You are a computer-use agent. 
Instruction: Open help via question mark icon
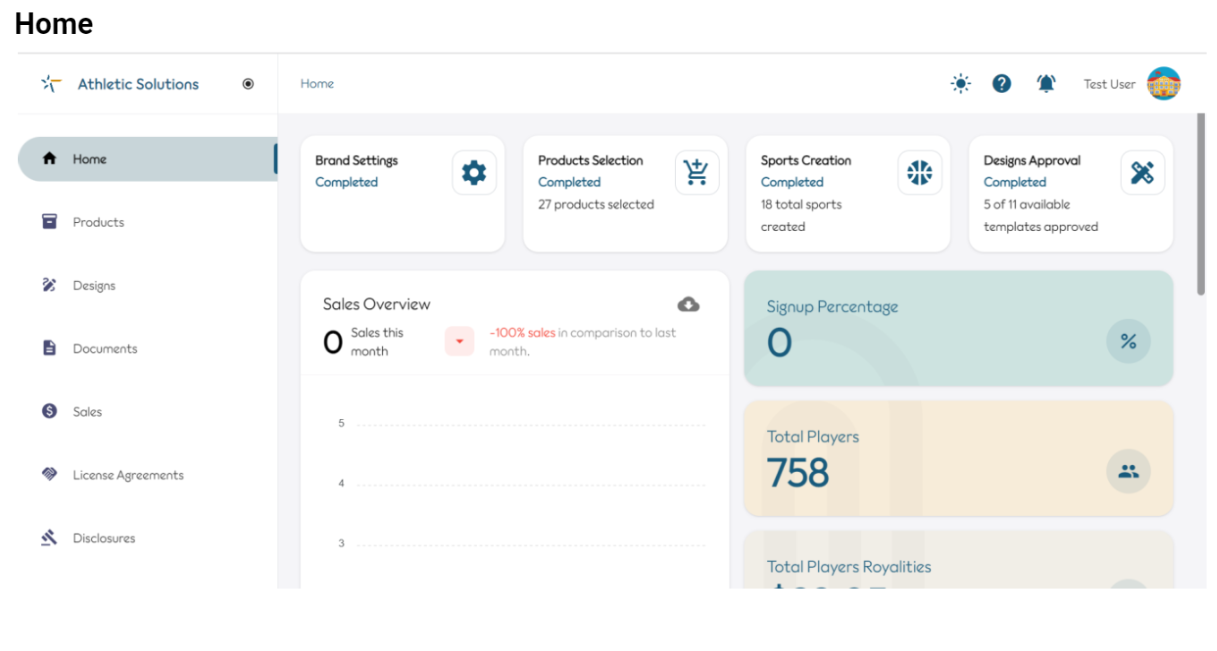coord(1002,84)
